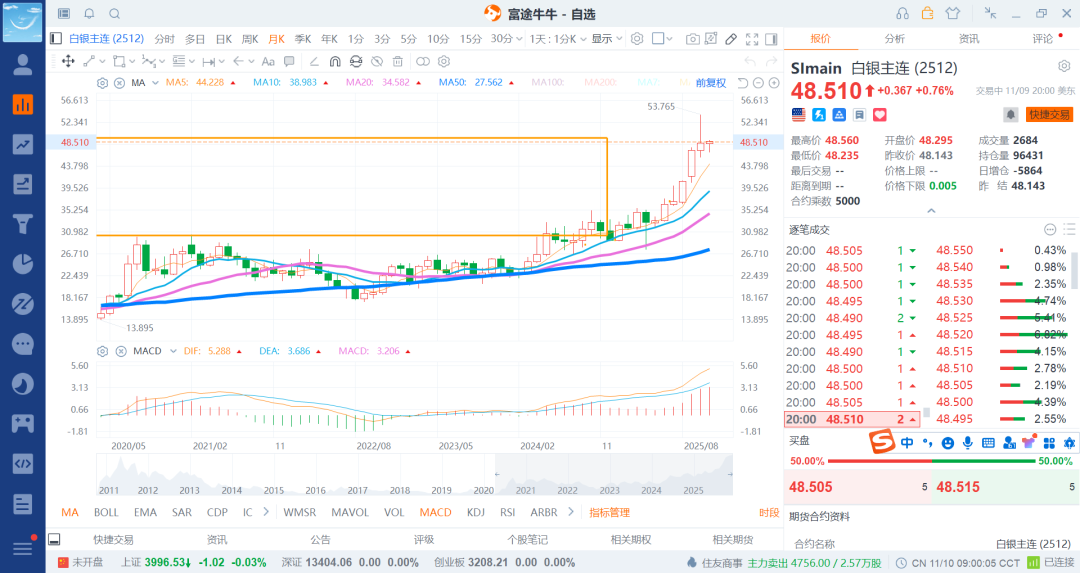The width and height of the screenshot is (1080, 573).
Task: Open MACD indicator settings gear
Action: (101, 351)
